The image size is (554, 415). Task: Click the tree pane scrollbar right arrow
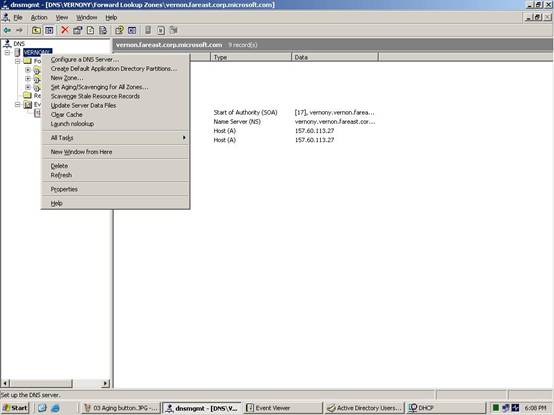tap(106, 383)
